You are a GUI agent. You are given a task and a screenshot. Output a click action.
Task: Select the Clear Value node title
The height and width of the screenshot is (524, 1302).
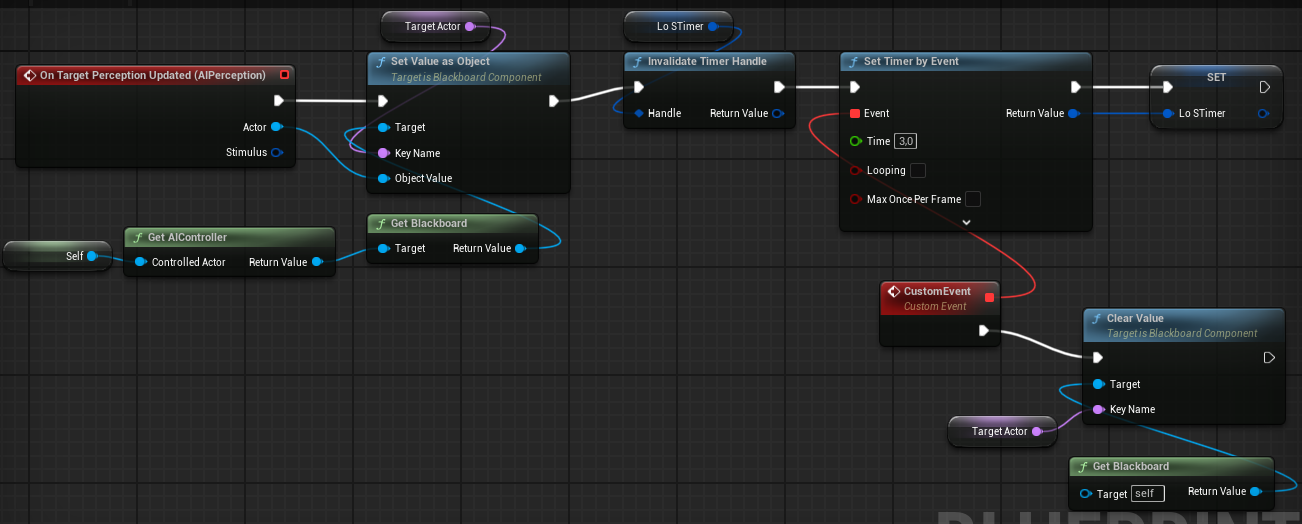(x=1135, y=318)
